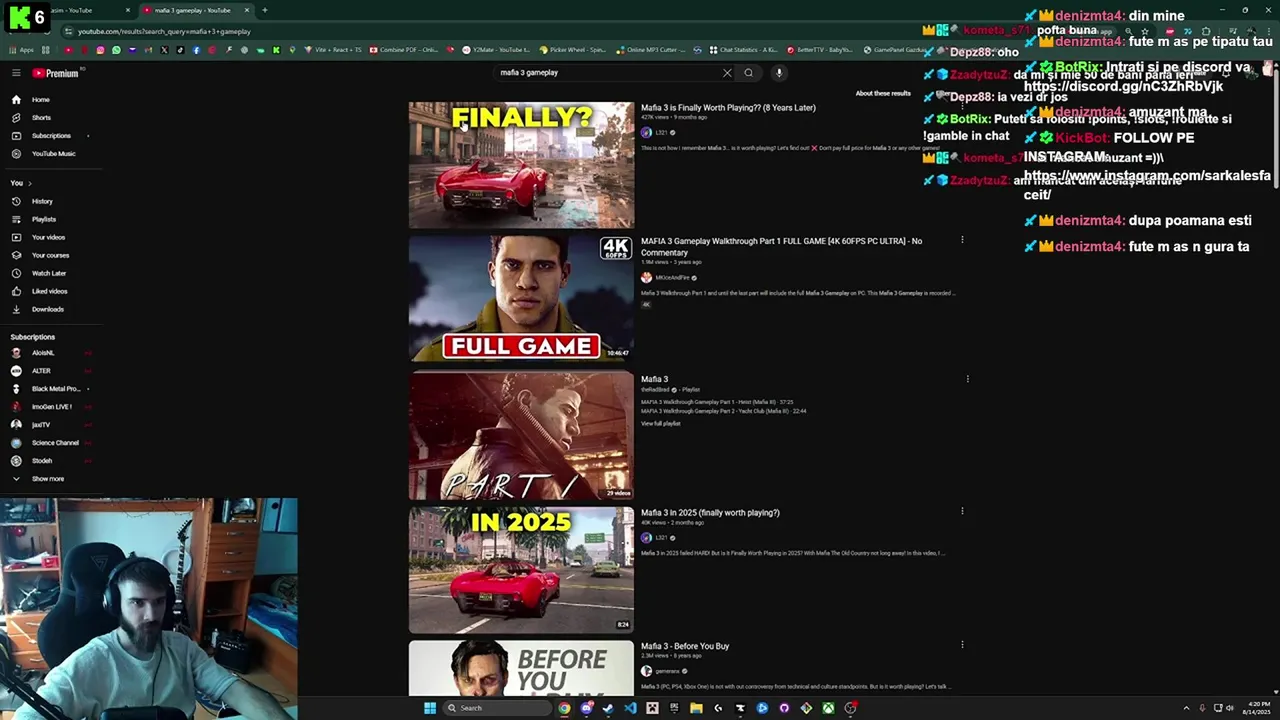Open Downloads in the sidebar
This screenshot has width=1280, height=720.
click(x=47, y=309)
